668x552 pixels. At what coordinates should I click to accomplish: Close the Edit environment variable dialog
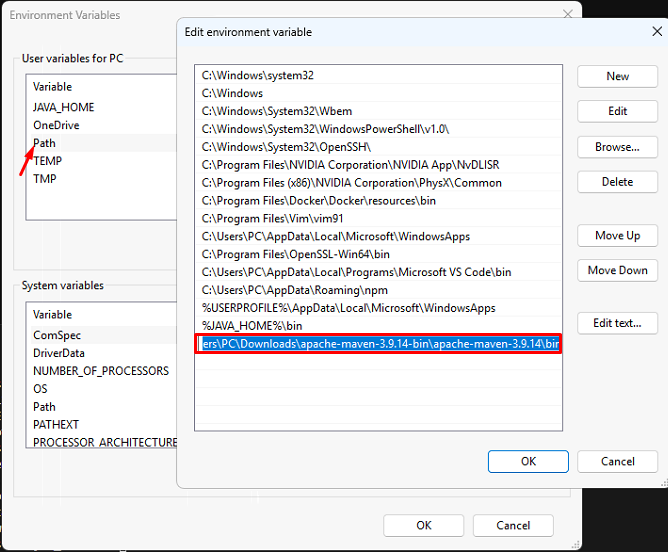[657, 31]
